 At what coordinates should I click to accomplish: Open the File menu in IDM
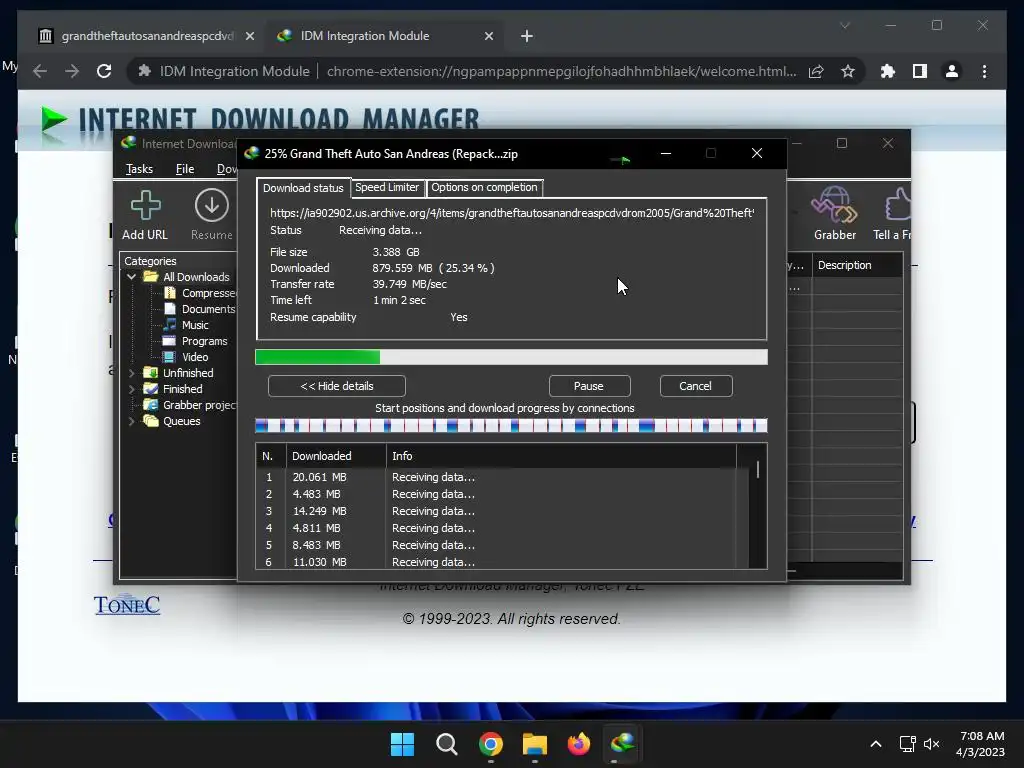pyautogui.click(x=185, y=169)
